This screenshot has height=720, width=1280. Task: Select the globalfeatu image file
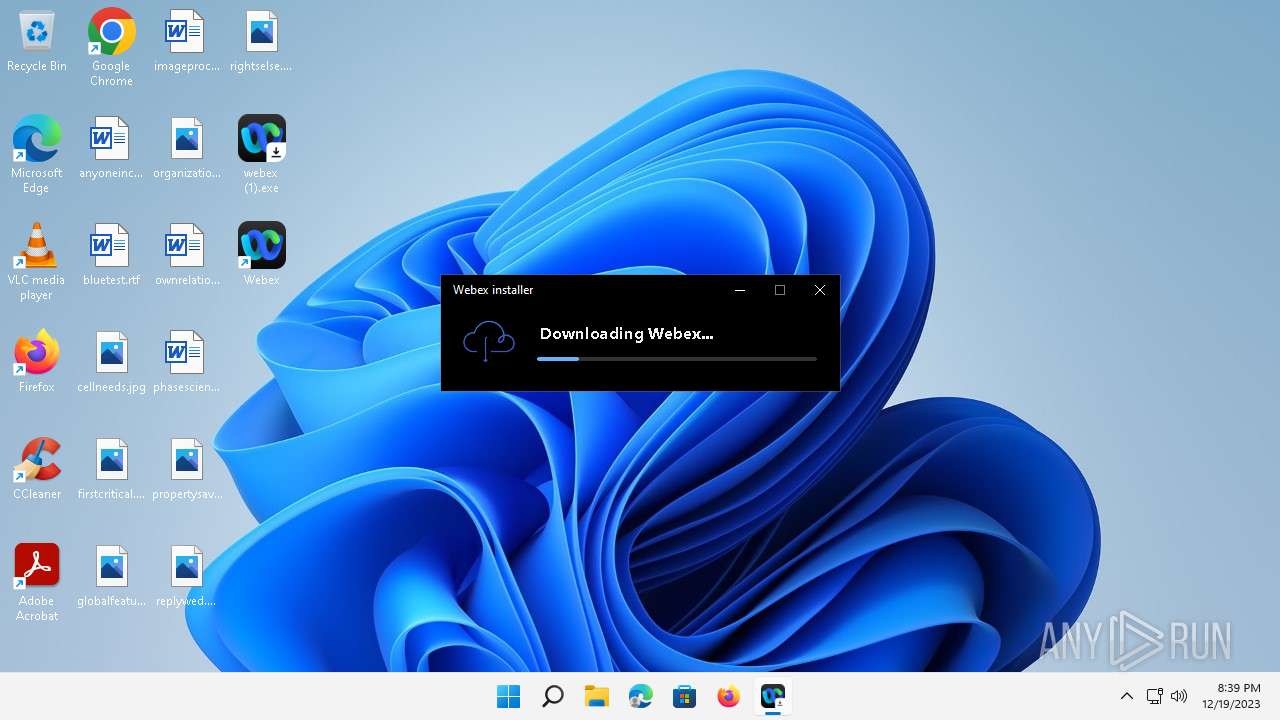tap(111, 578)
